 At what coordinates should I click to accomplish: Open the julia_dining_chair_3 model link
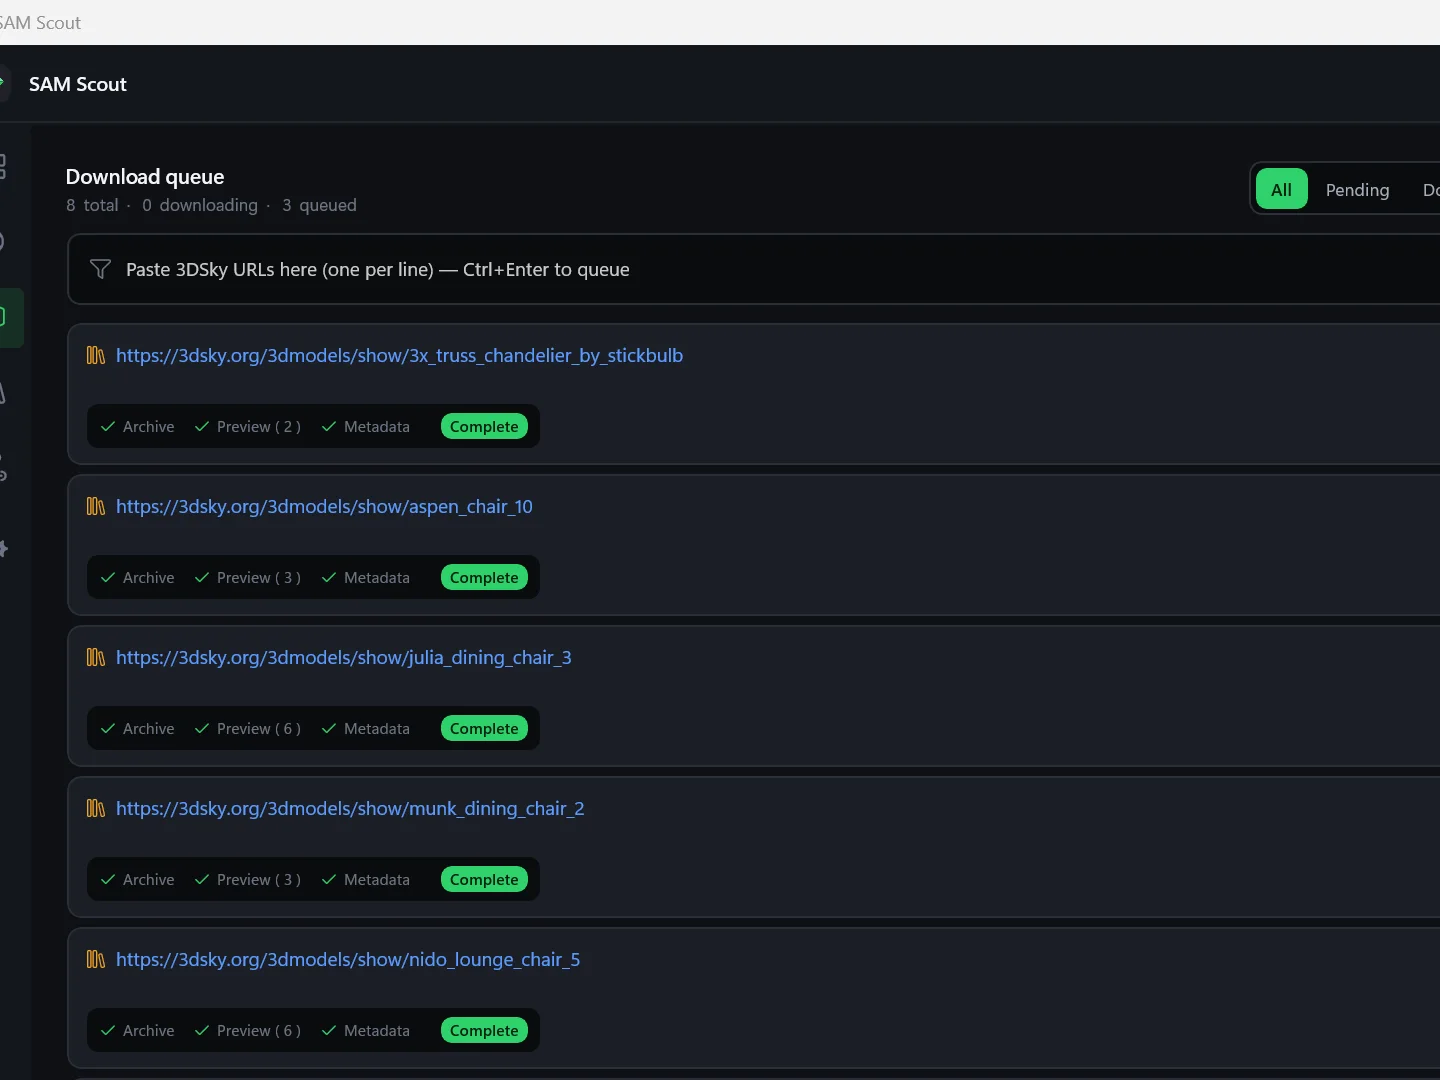(x=343, y=657)
